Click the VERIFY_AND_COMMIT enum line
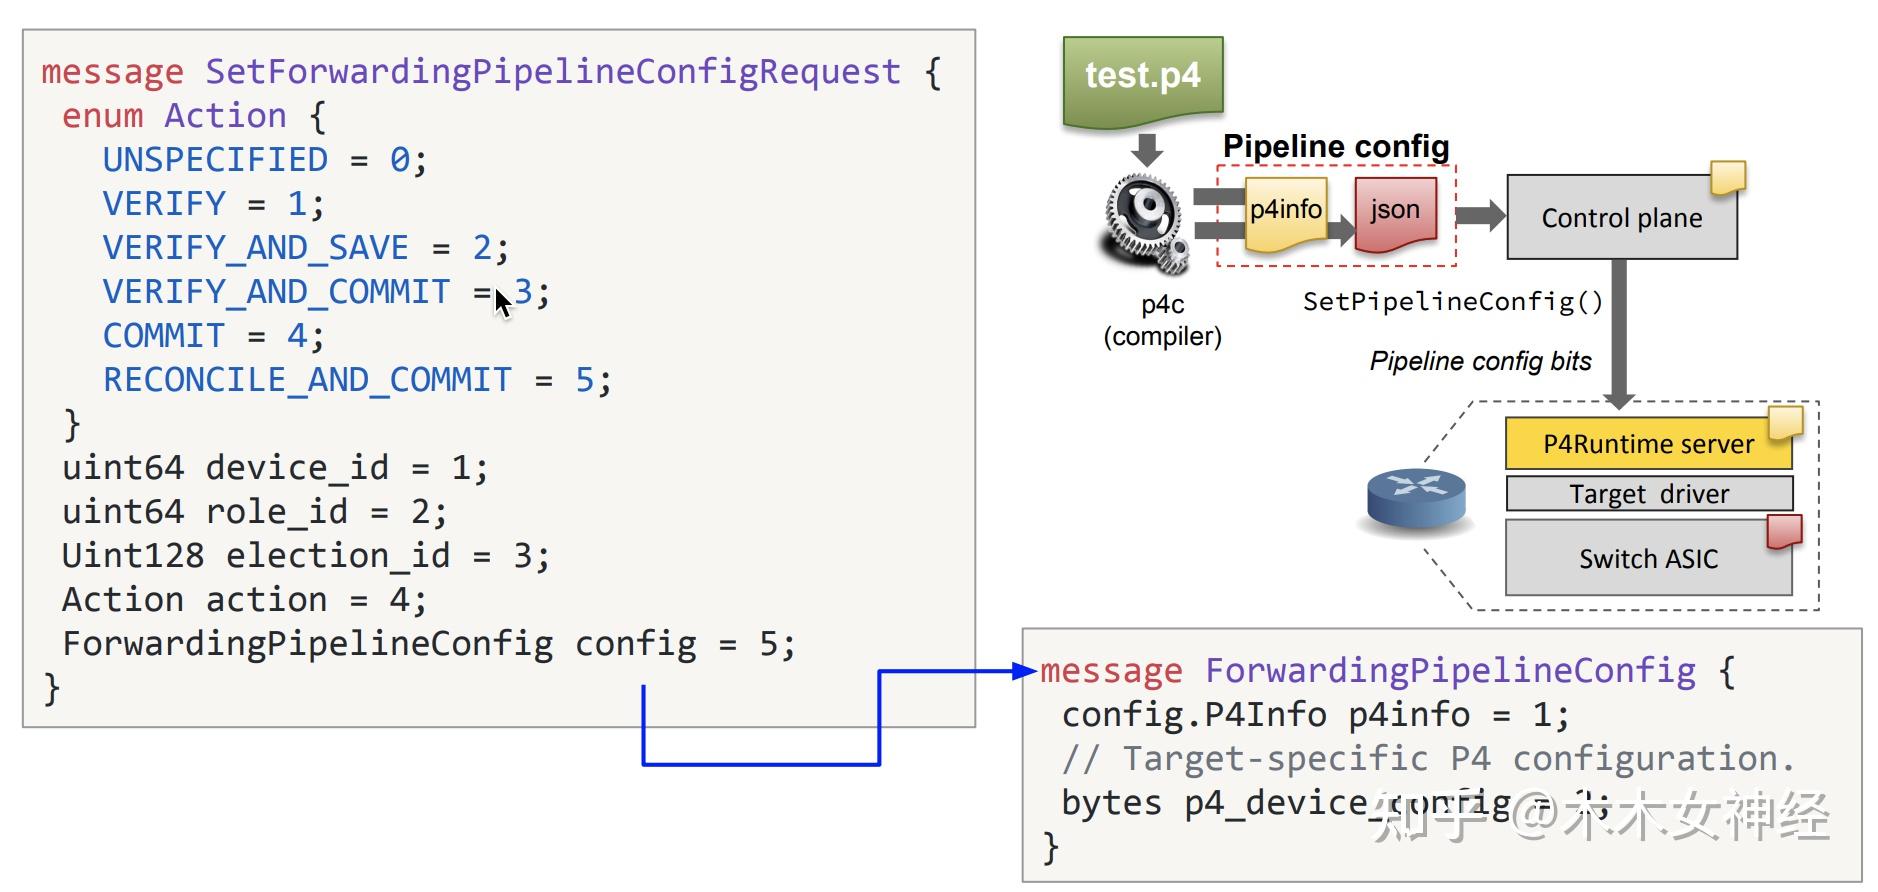The width and height of the screenshot is (1878, 892). tap(325, 292)
